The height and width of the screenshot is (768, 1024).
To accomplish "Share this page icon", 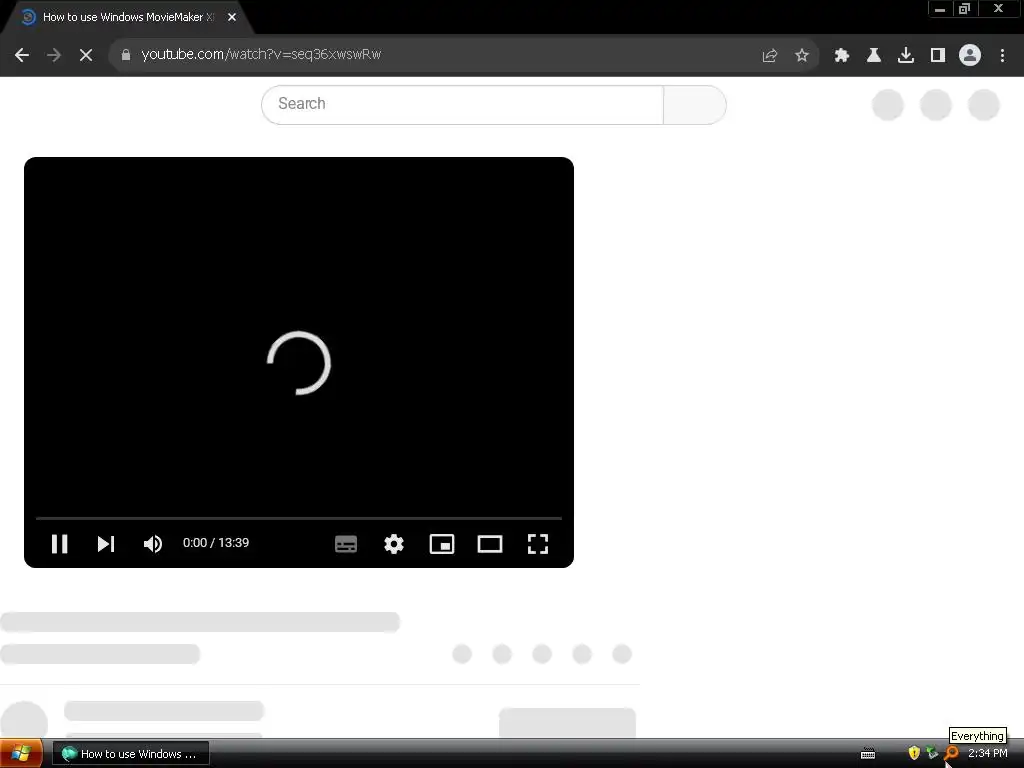I will (770, 55).
